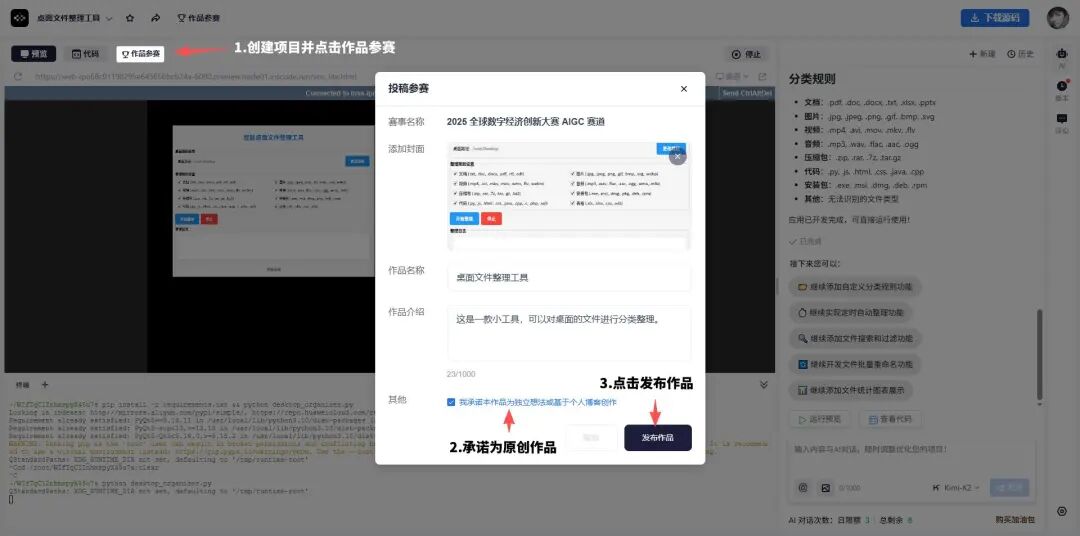Open the 评论 comments sidebar icon
1080x536 pixels.
coord(1061,123)
